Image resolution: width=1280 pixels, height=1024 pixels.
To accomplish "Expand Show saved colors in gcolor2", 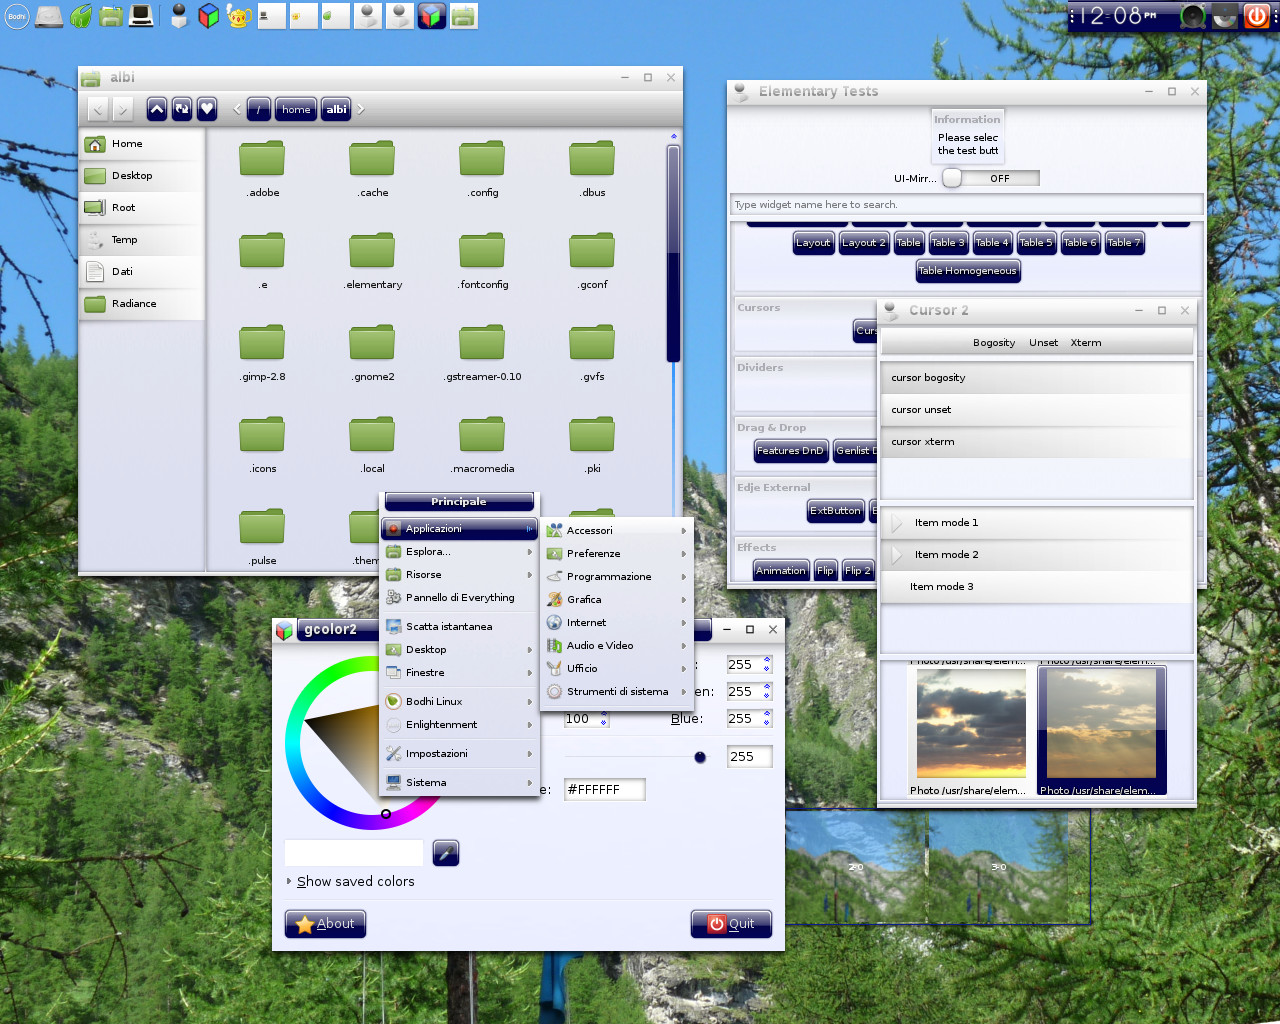I will [350, 881].
